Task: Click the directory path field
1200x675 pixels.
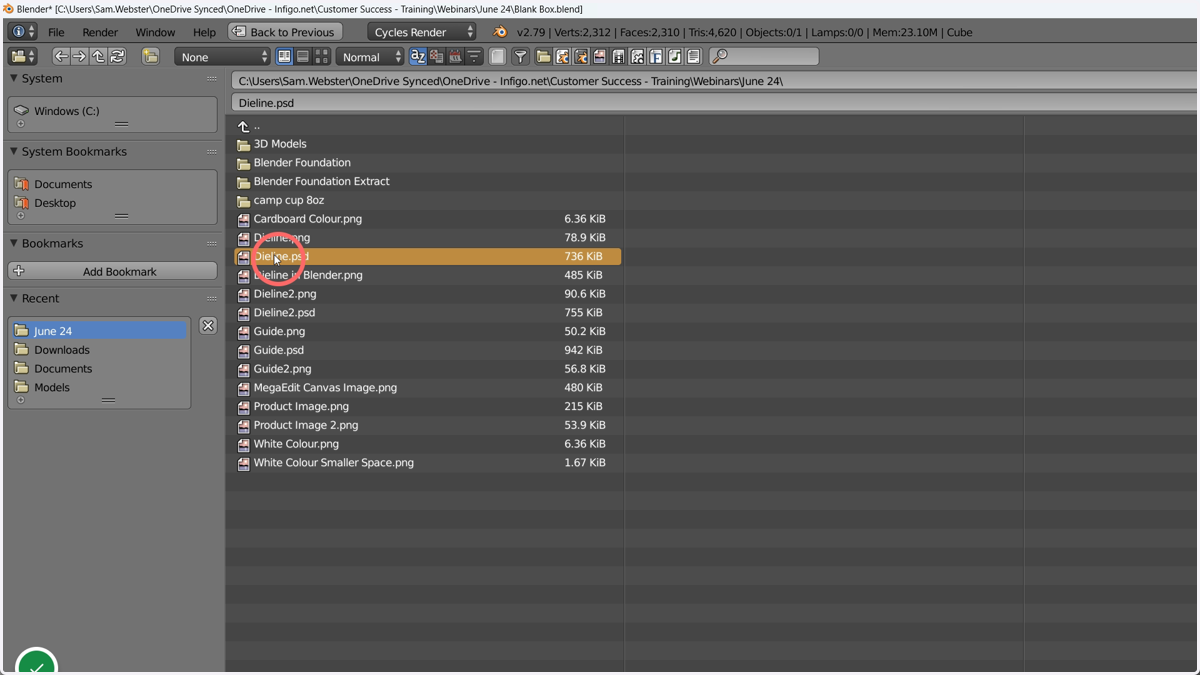Action: tap(714, 81)
